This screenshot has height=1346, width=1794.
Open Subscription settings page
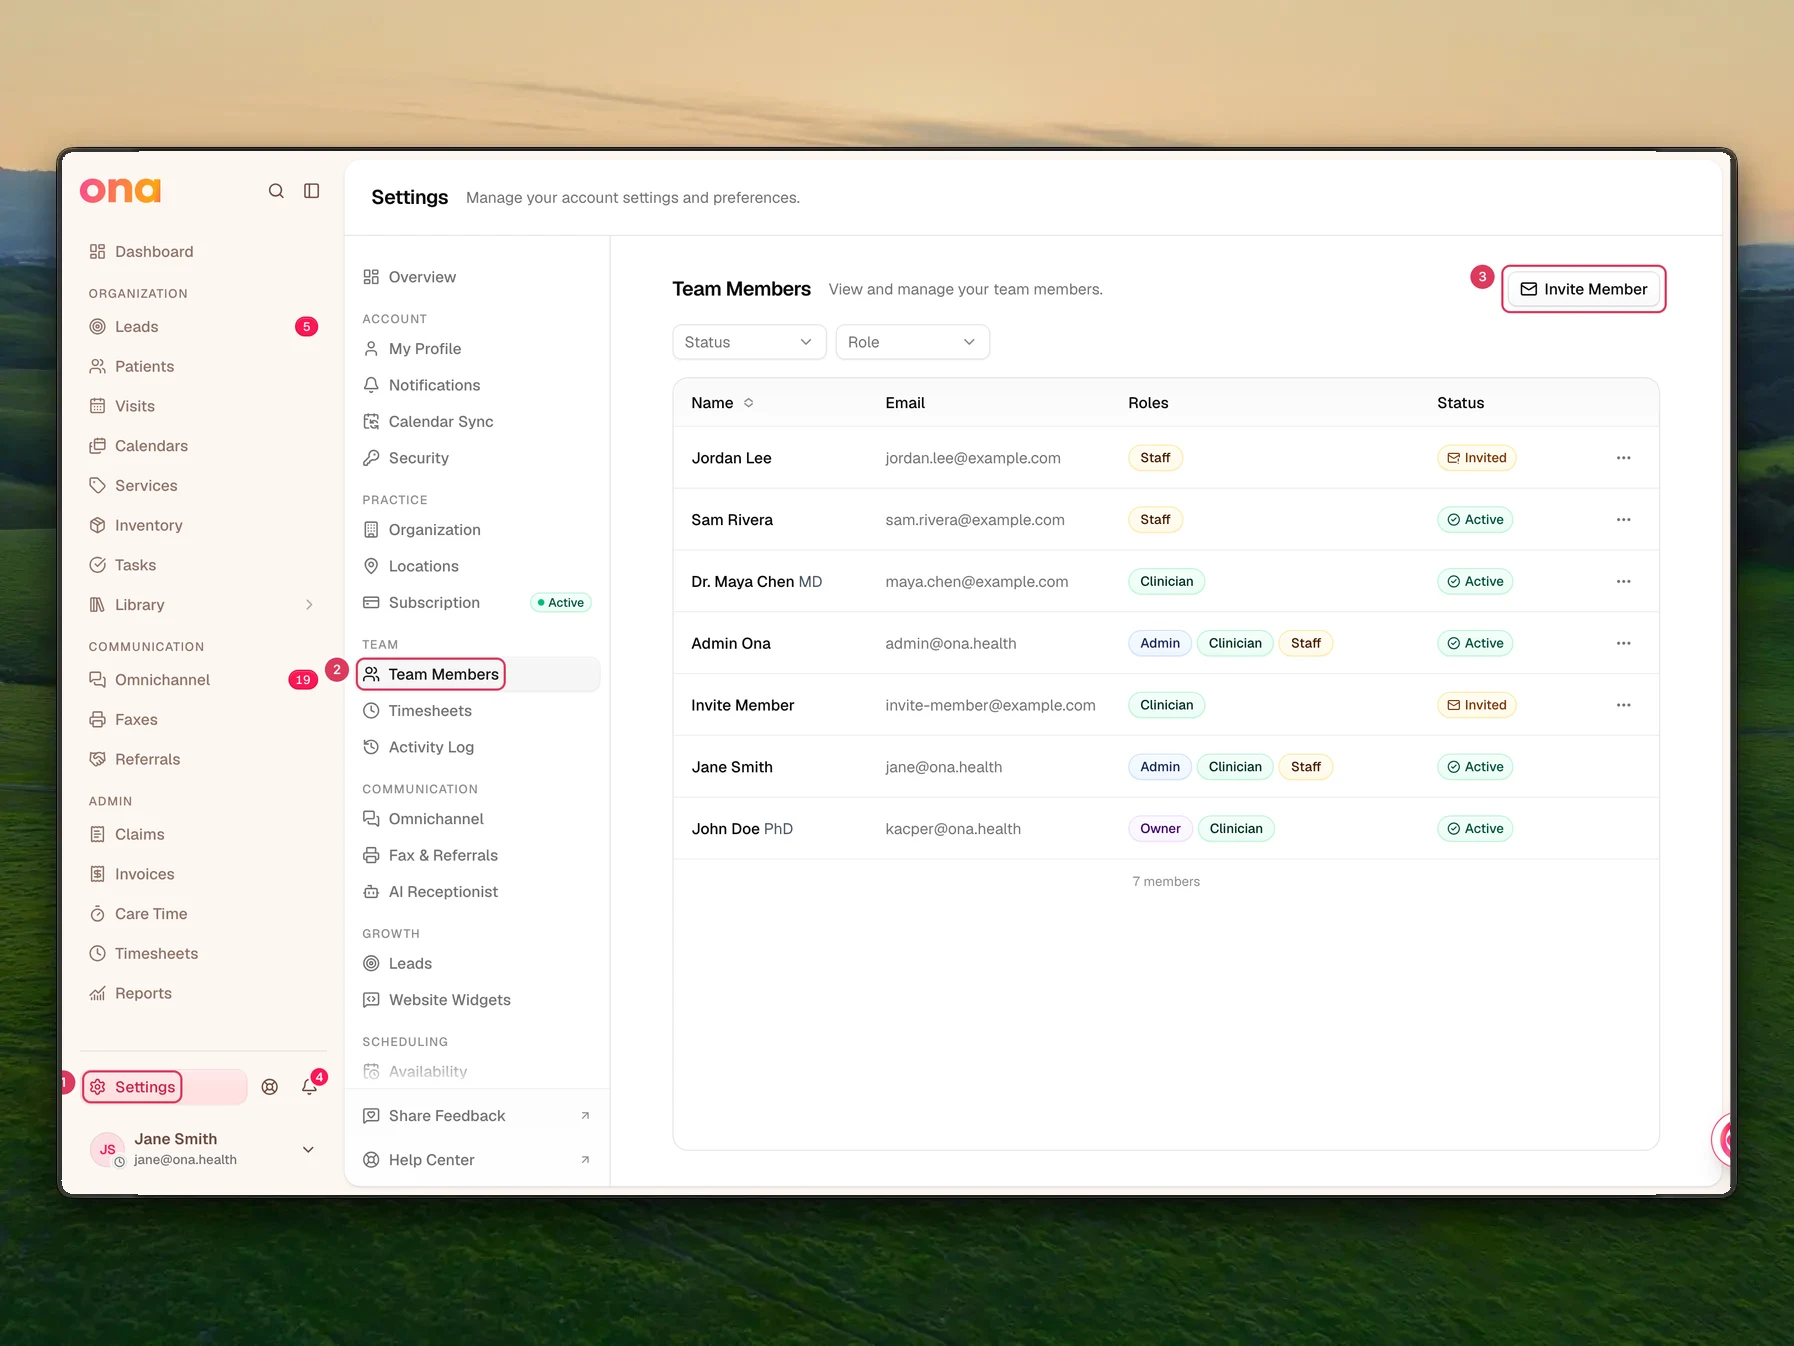pos(476,603)
